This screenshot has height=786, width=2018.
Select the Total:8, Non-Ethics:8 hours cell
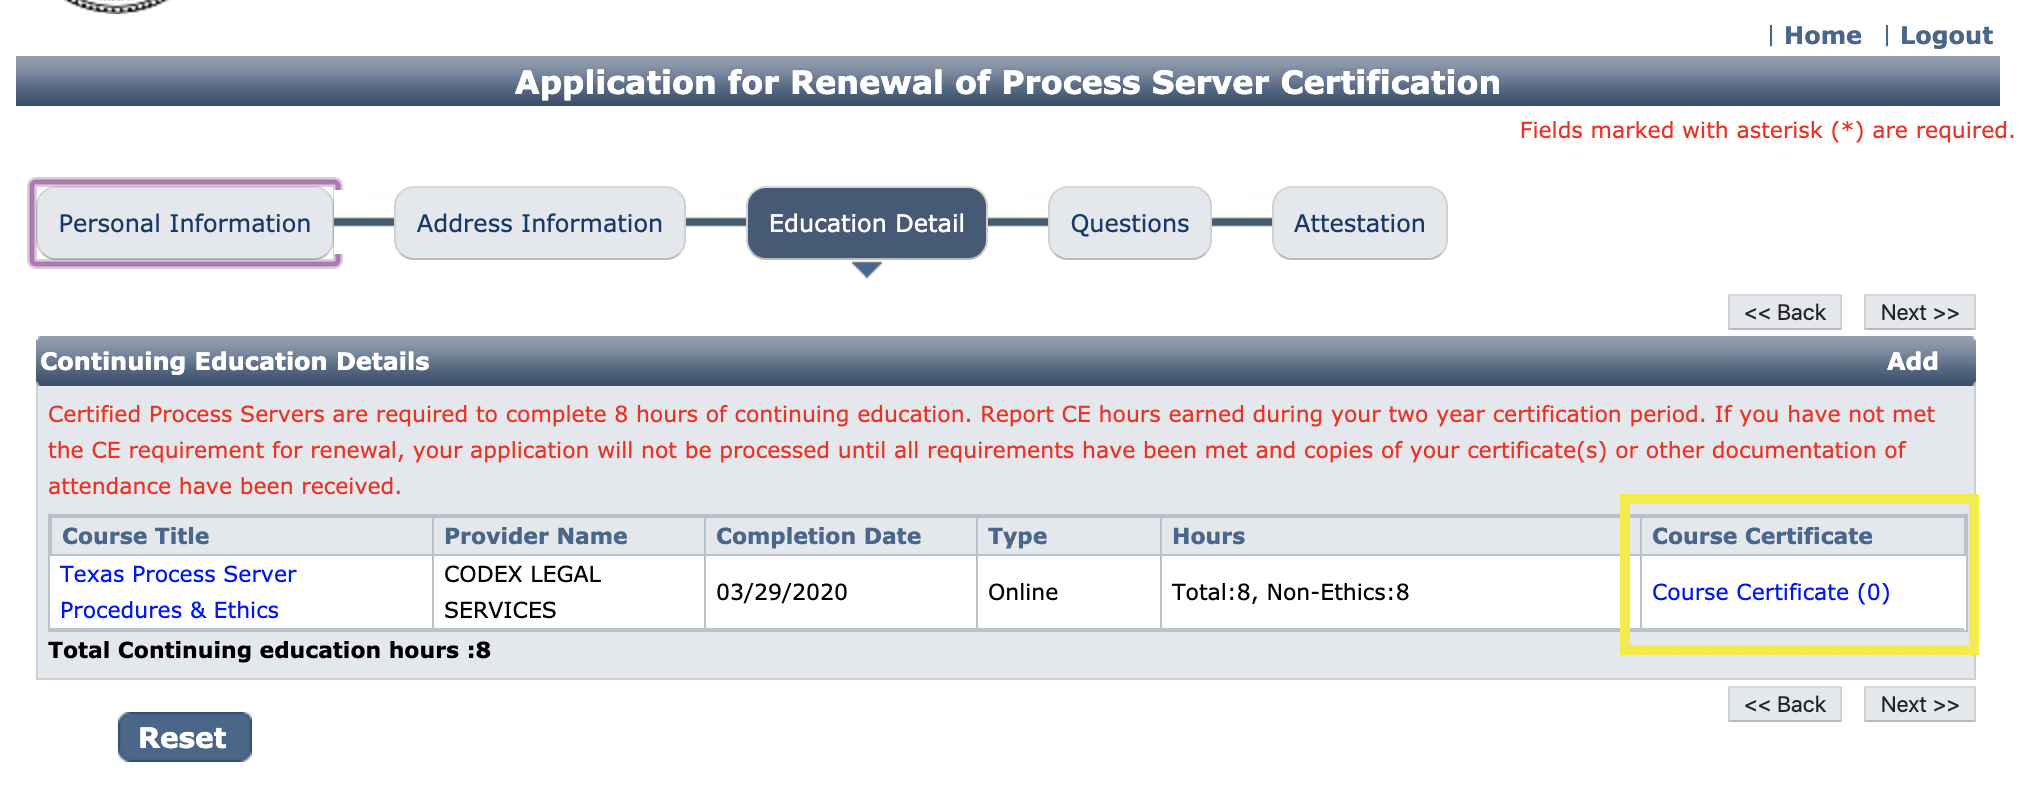click(1401, 592)
